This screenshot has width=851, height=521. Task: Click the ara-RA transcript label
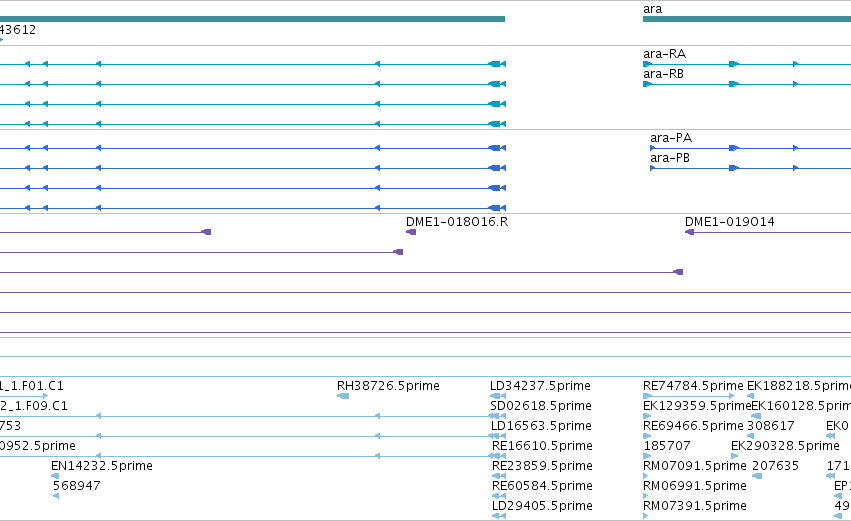tap(664, 54)
